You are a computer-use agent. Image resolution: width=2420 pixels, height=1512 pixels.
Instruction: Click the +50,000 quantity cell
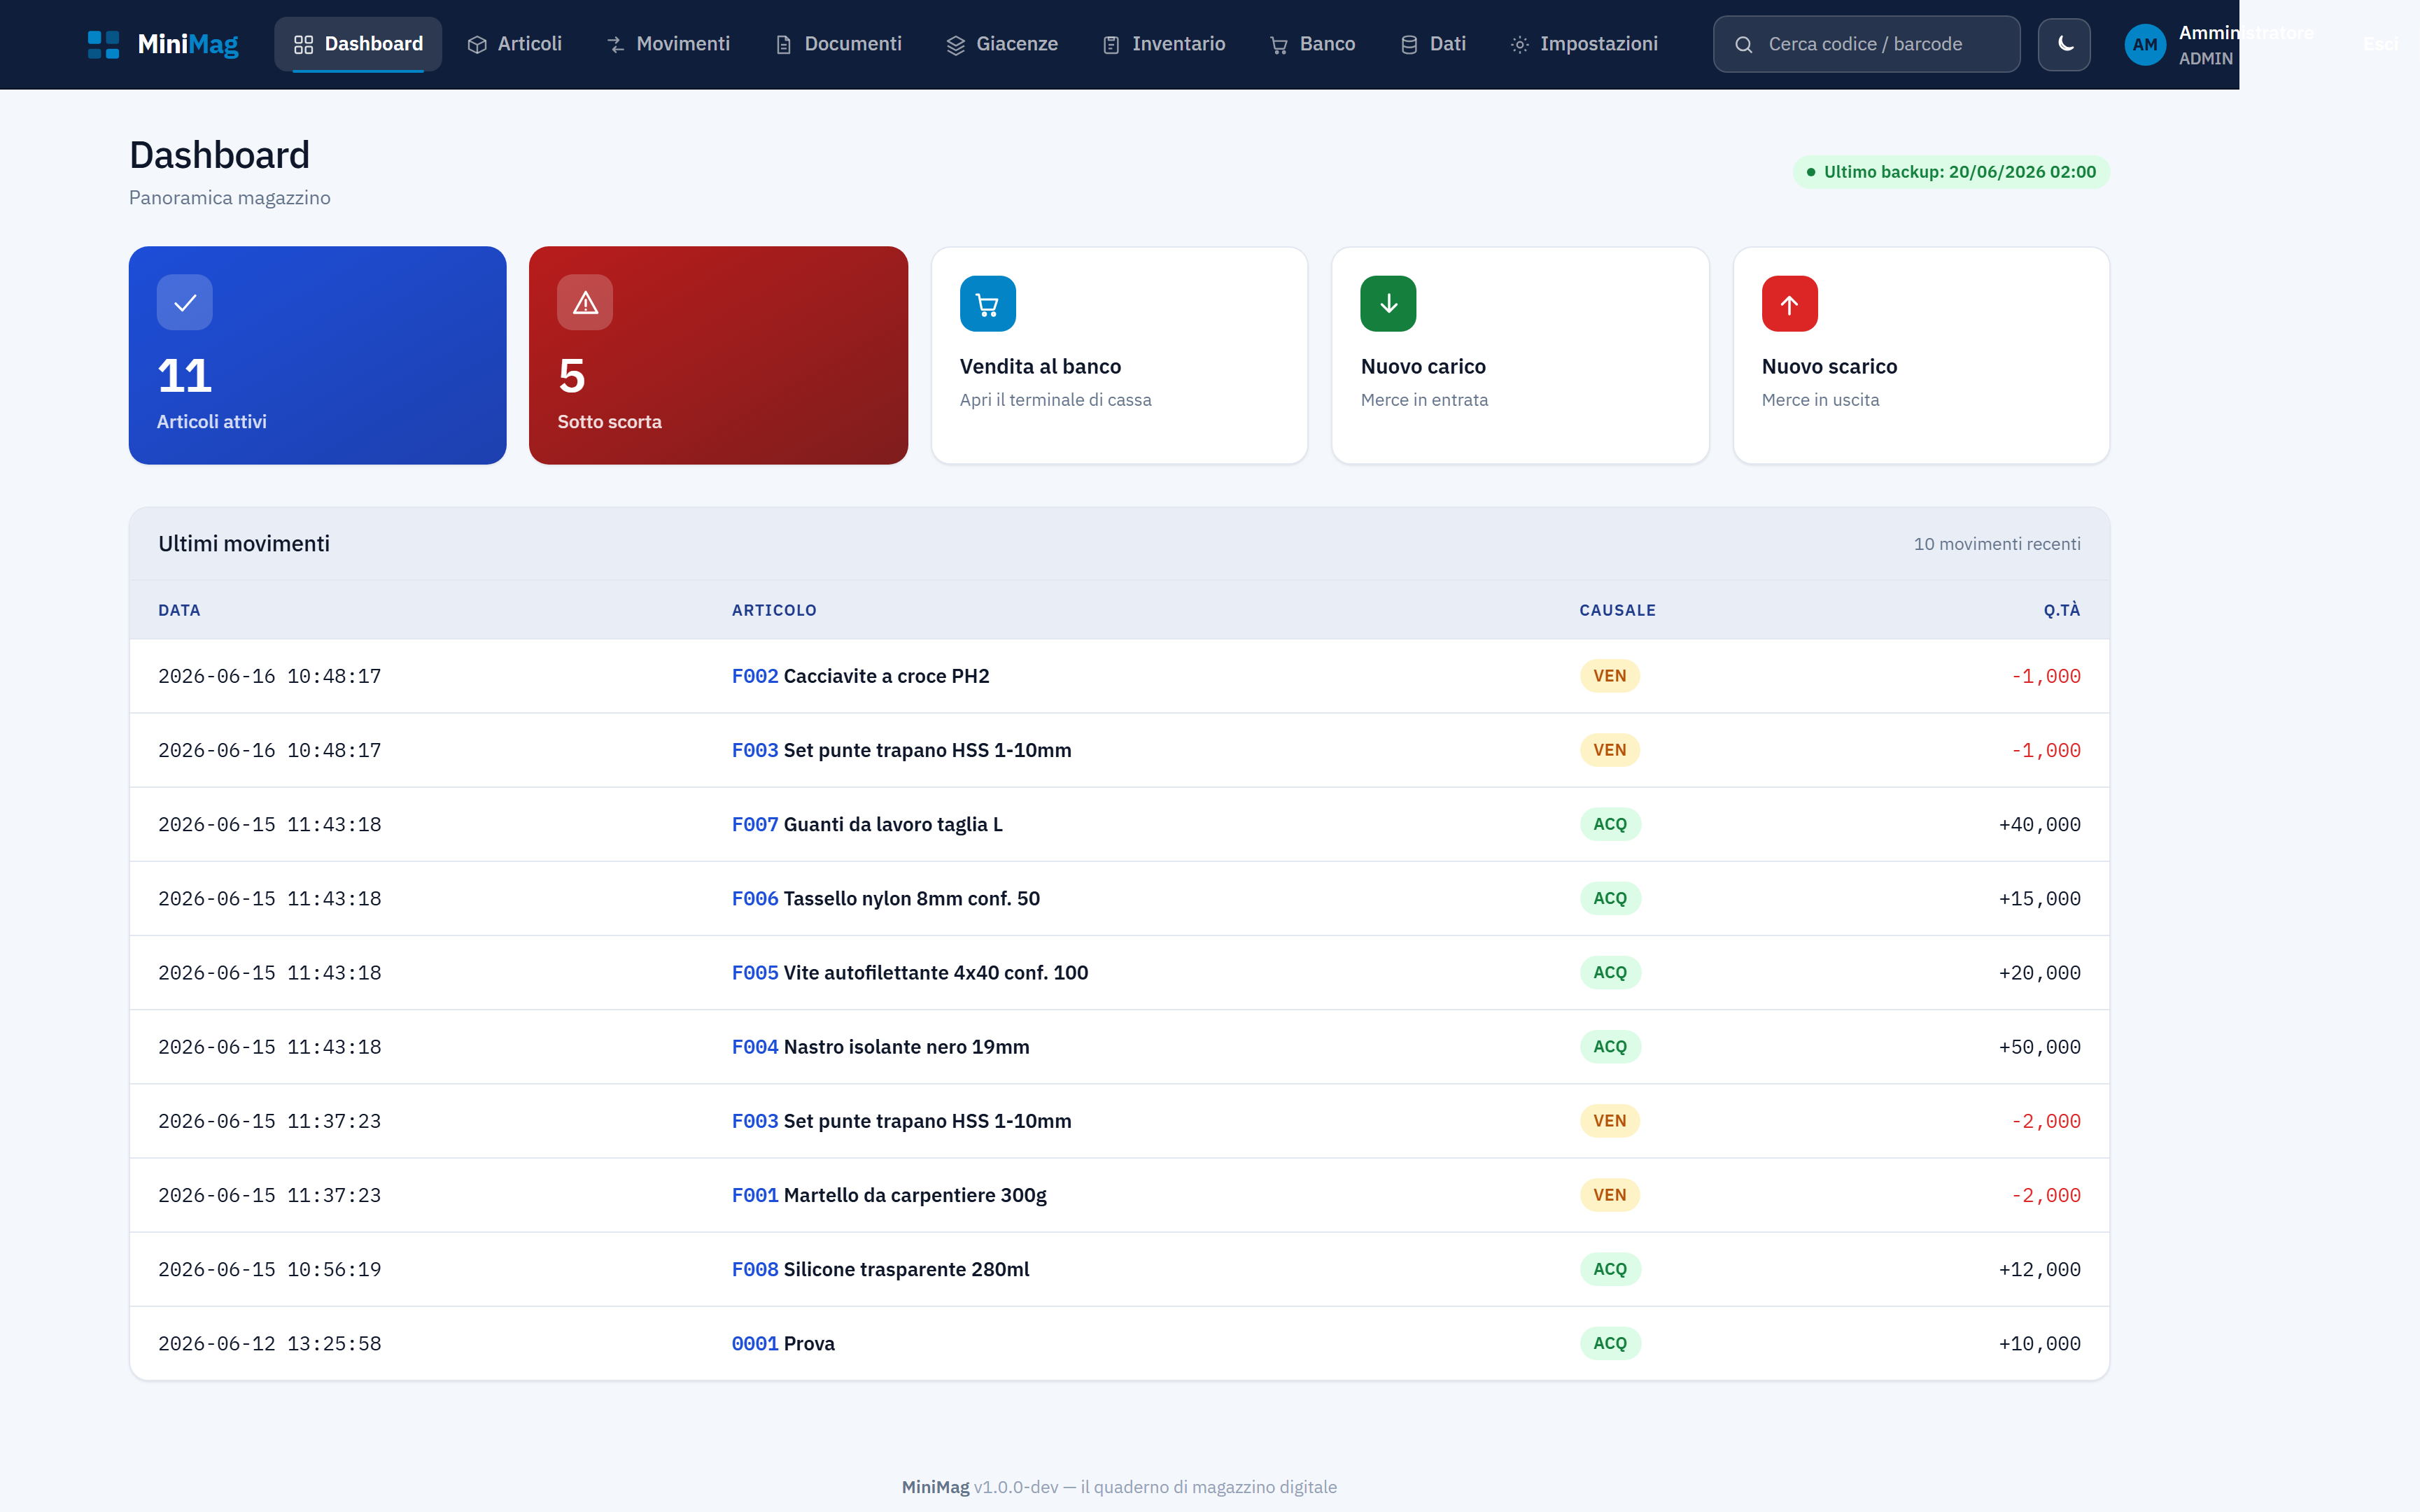[2039, 1047]
